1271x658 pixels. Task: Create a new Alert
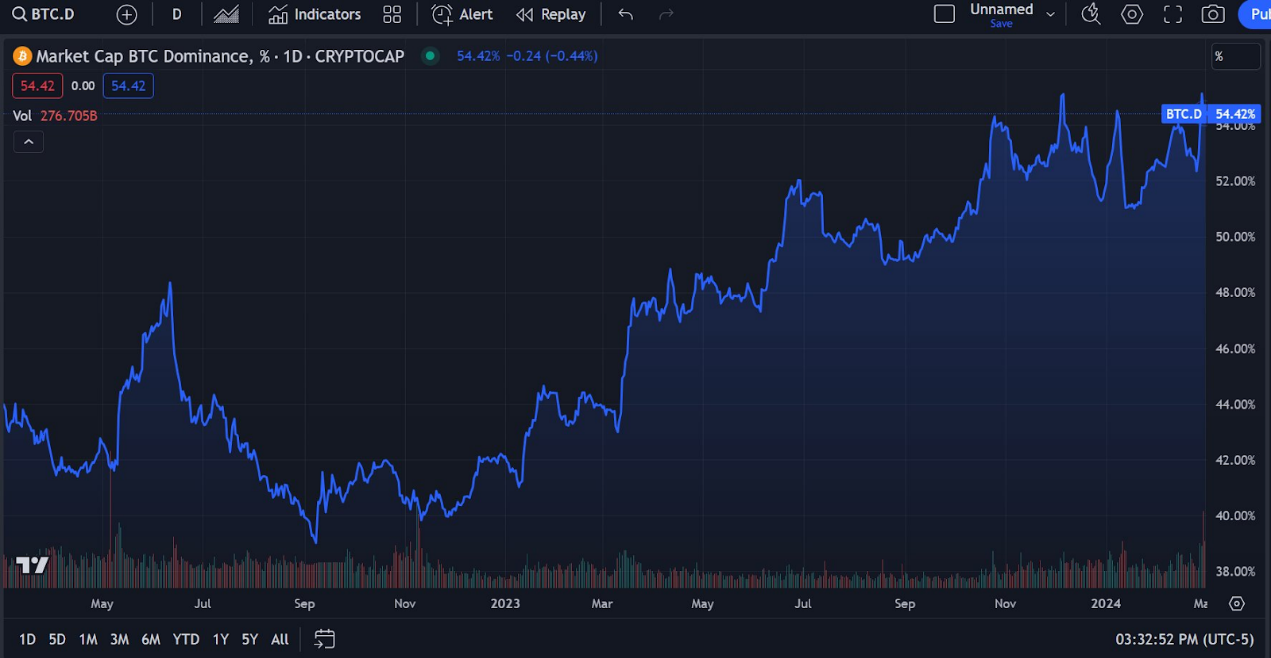[x=462, y=14]
